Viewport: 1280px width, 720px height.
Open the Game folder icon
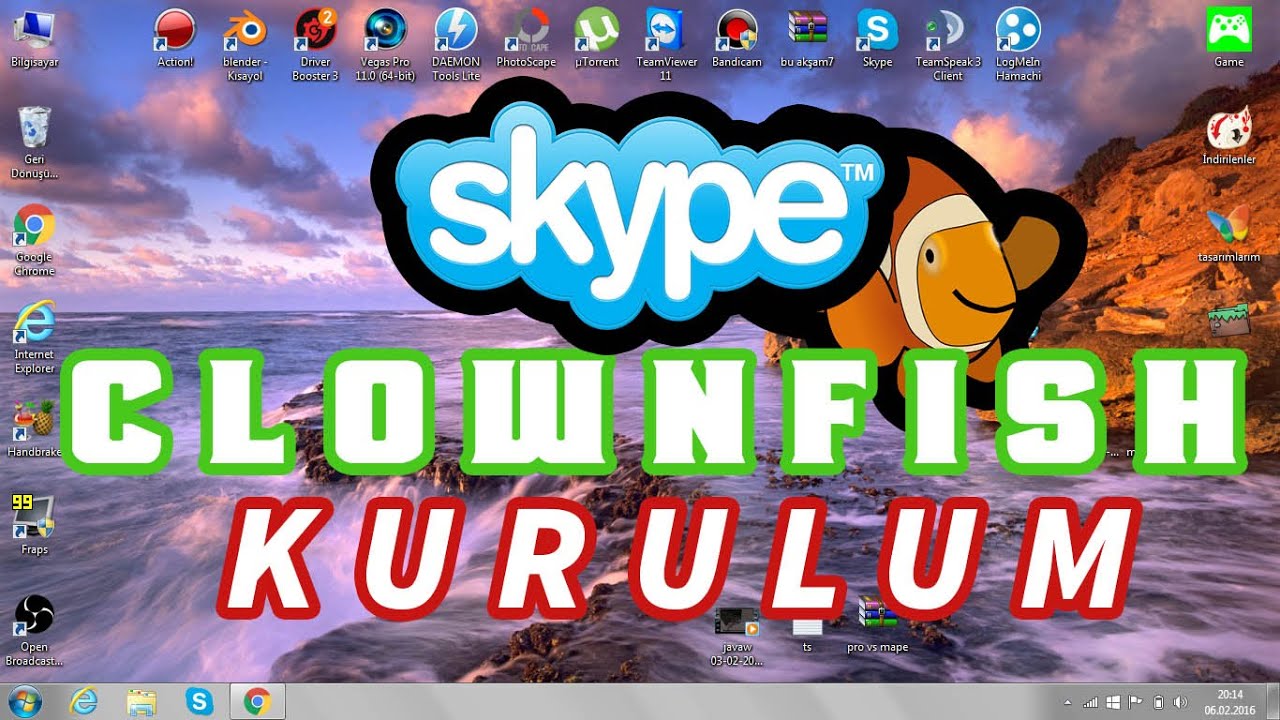click(1229, 38)
